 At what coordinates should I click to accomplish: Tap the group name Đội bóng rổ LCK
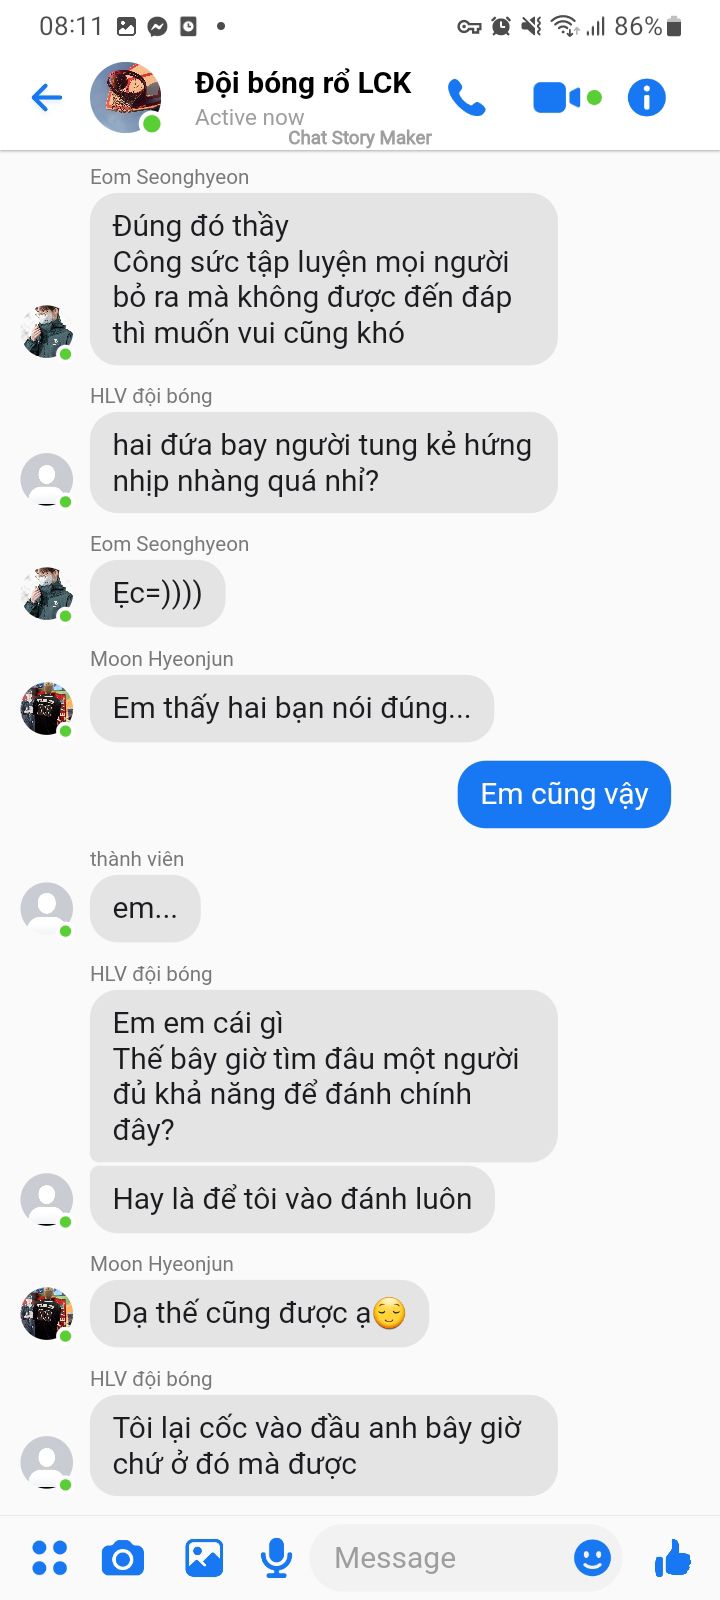point(303,83)
